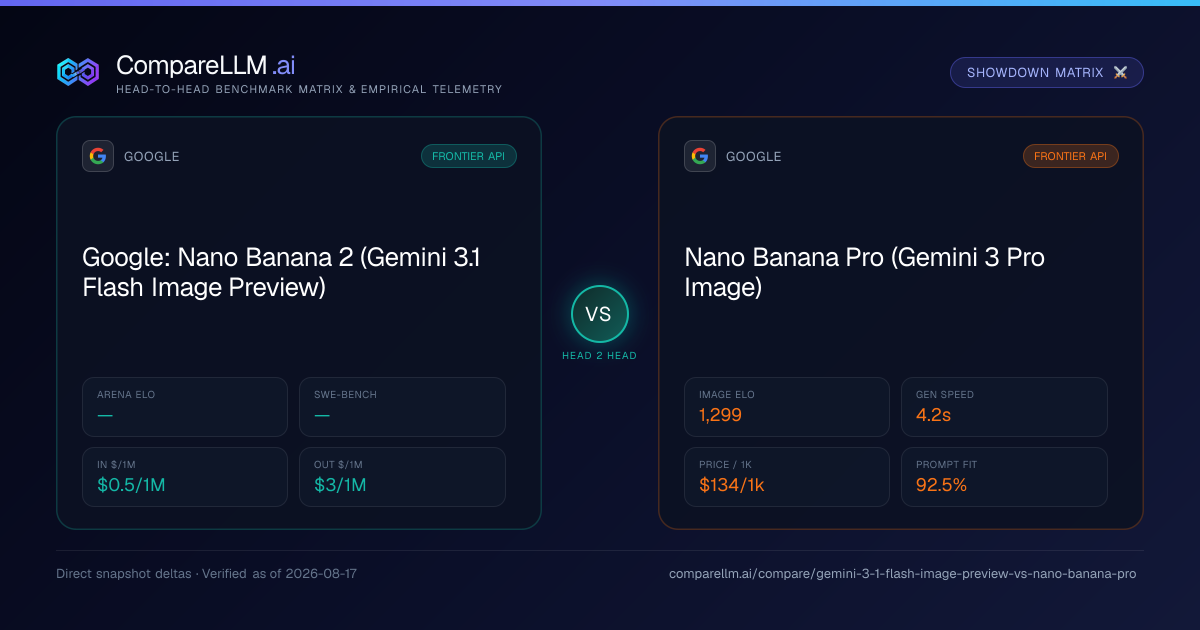Click the Nano Banana Pro model title
The width and height of the screenshot is (1200, 630).
(865, 272)
